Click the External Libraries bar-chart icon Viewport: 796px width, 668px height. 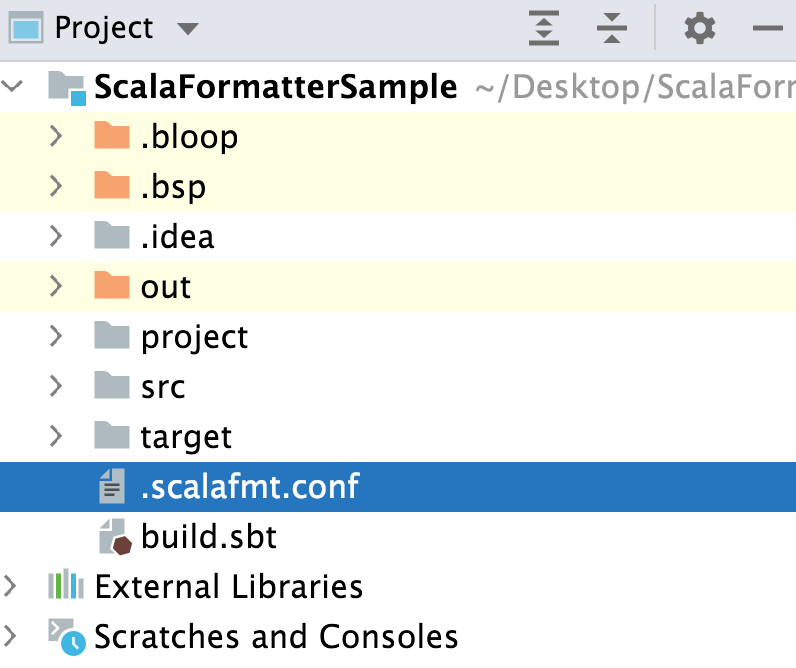pos(66,585)
